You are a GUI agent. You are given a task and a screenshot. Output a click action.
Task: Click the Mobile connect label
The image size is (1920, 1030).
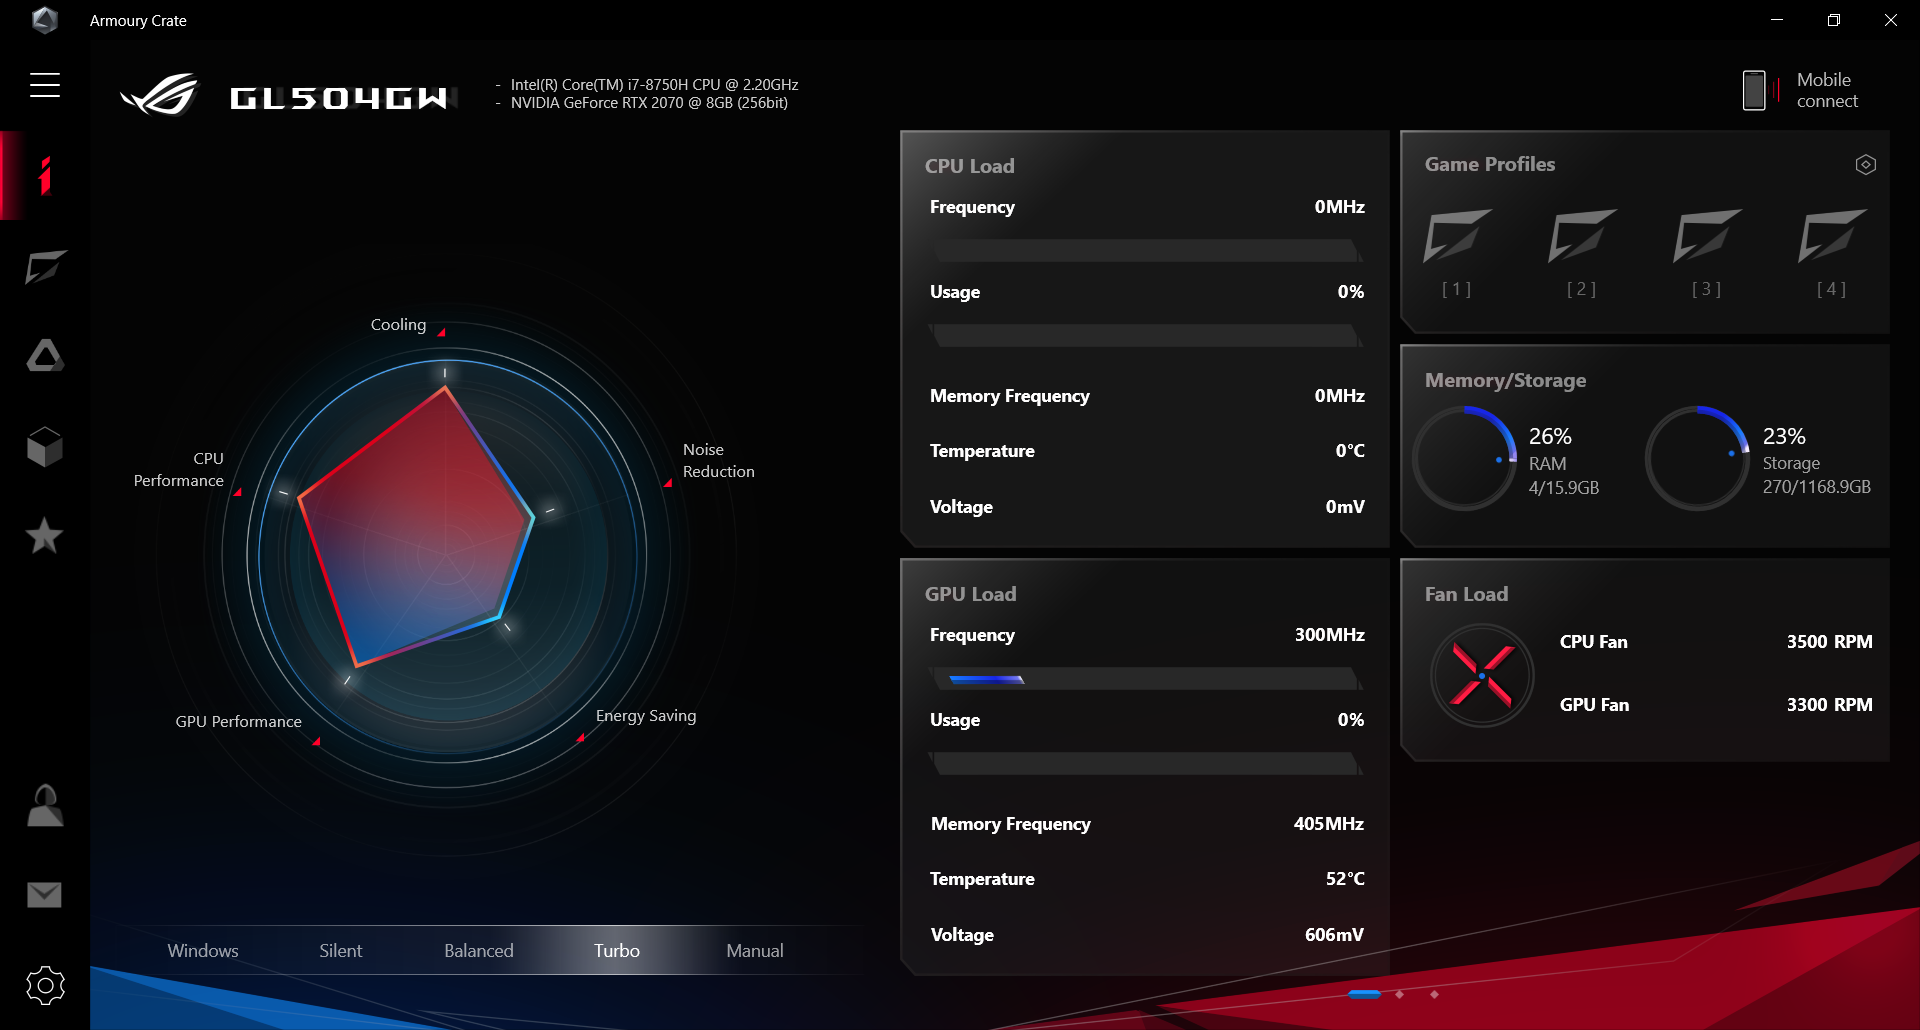click(1827, 90)
